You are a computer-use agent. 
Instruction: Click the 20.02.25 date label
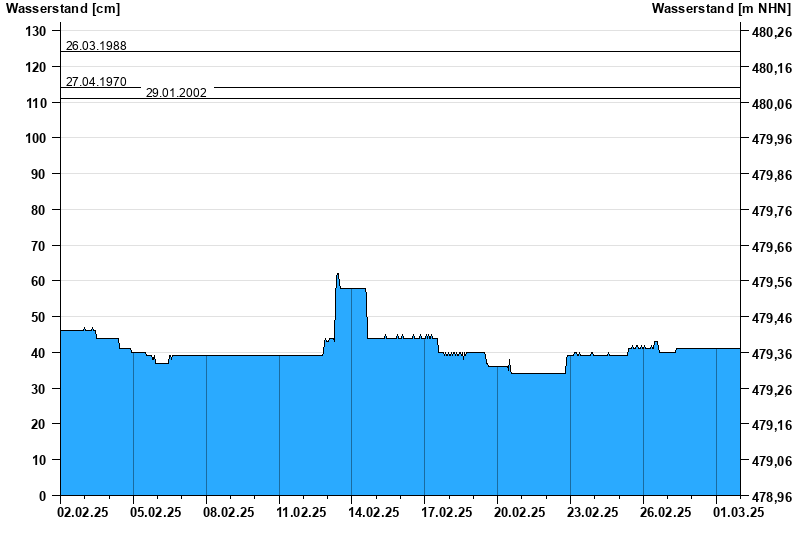[521, 512]
